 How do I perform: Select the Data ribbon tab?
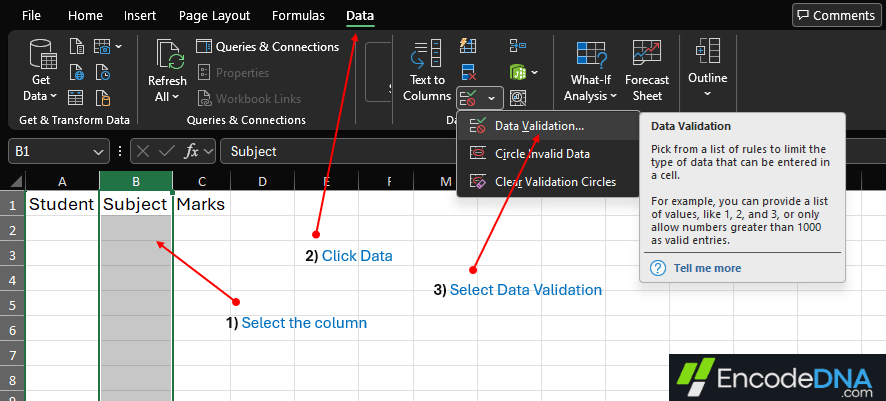(360, 16)
